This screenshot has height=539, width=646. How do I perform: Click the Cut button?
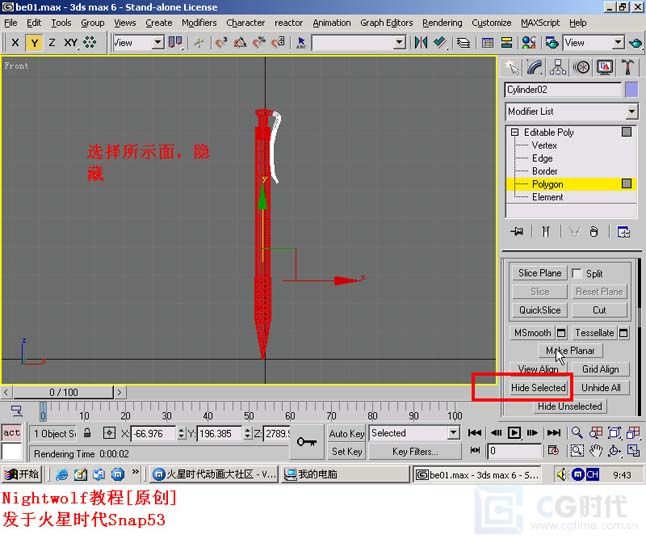[599, 310]
